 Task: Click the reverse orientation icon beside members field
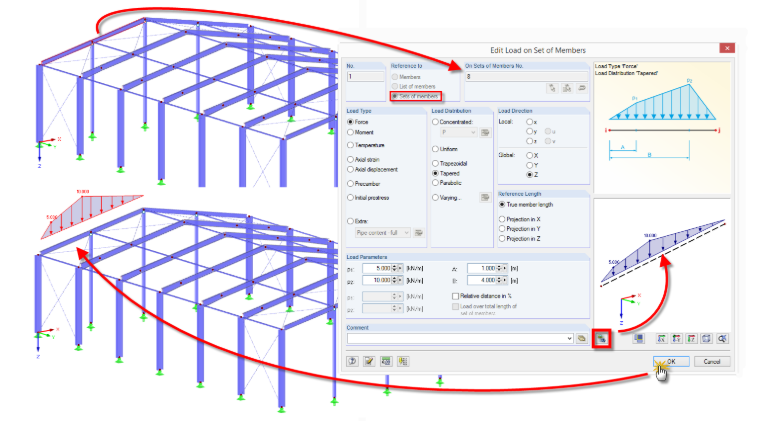[x=582, y=88]
